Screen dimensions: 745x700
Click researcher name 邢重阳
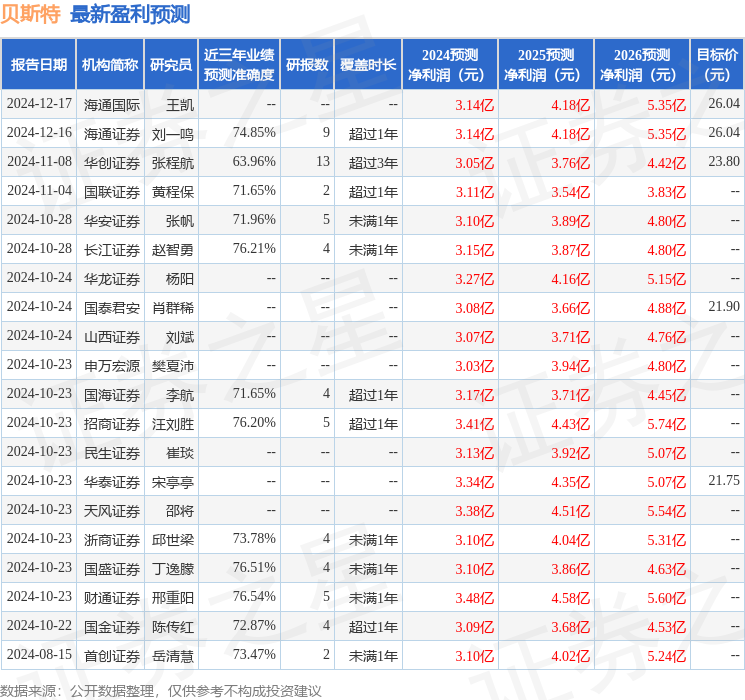pos(173,598)
